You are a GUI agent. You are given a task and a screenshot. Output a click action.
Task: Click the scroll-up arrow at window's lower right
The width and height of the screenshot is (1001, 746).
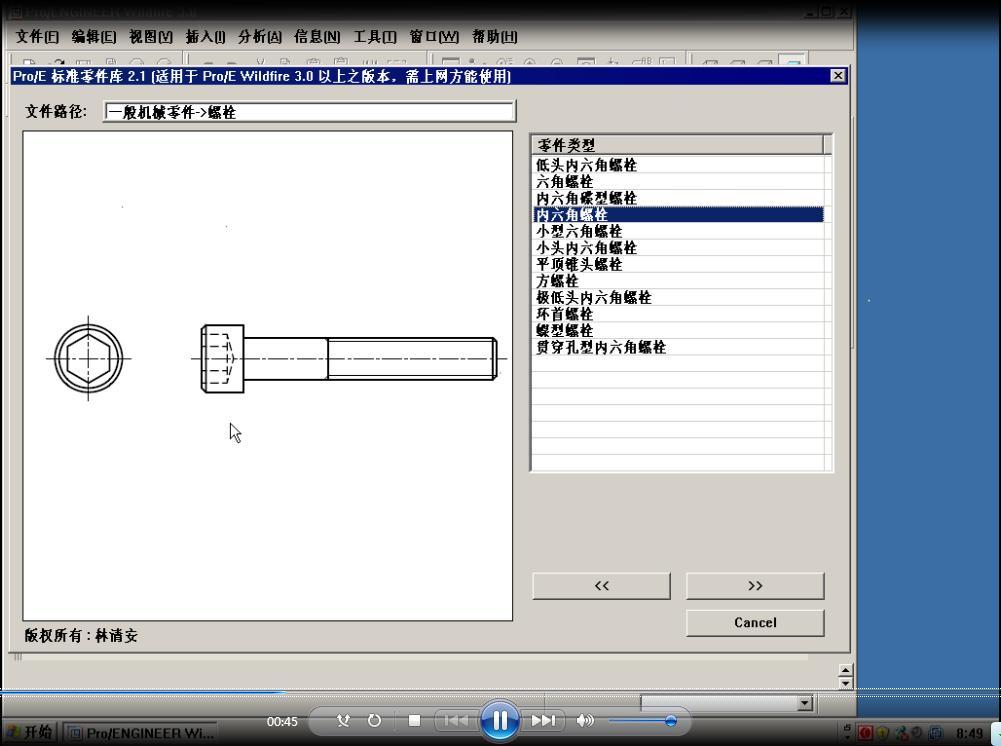845,670
